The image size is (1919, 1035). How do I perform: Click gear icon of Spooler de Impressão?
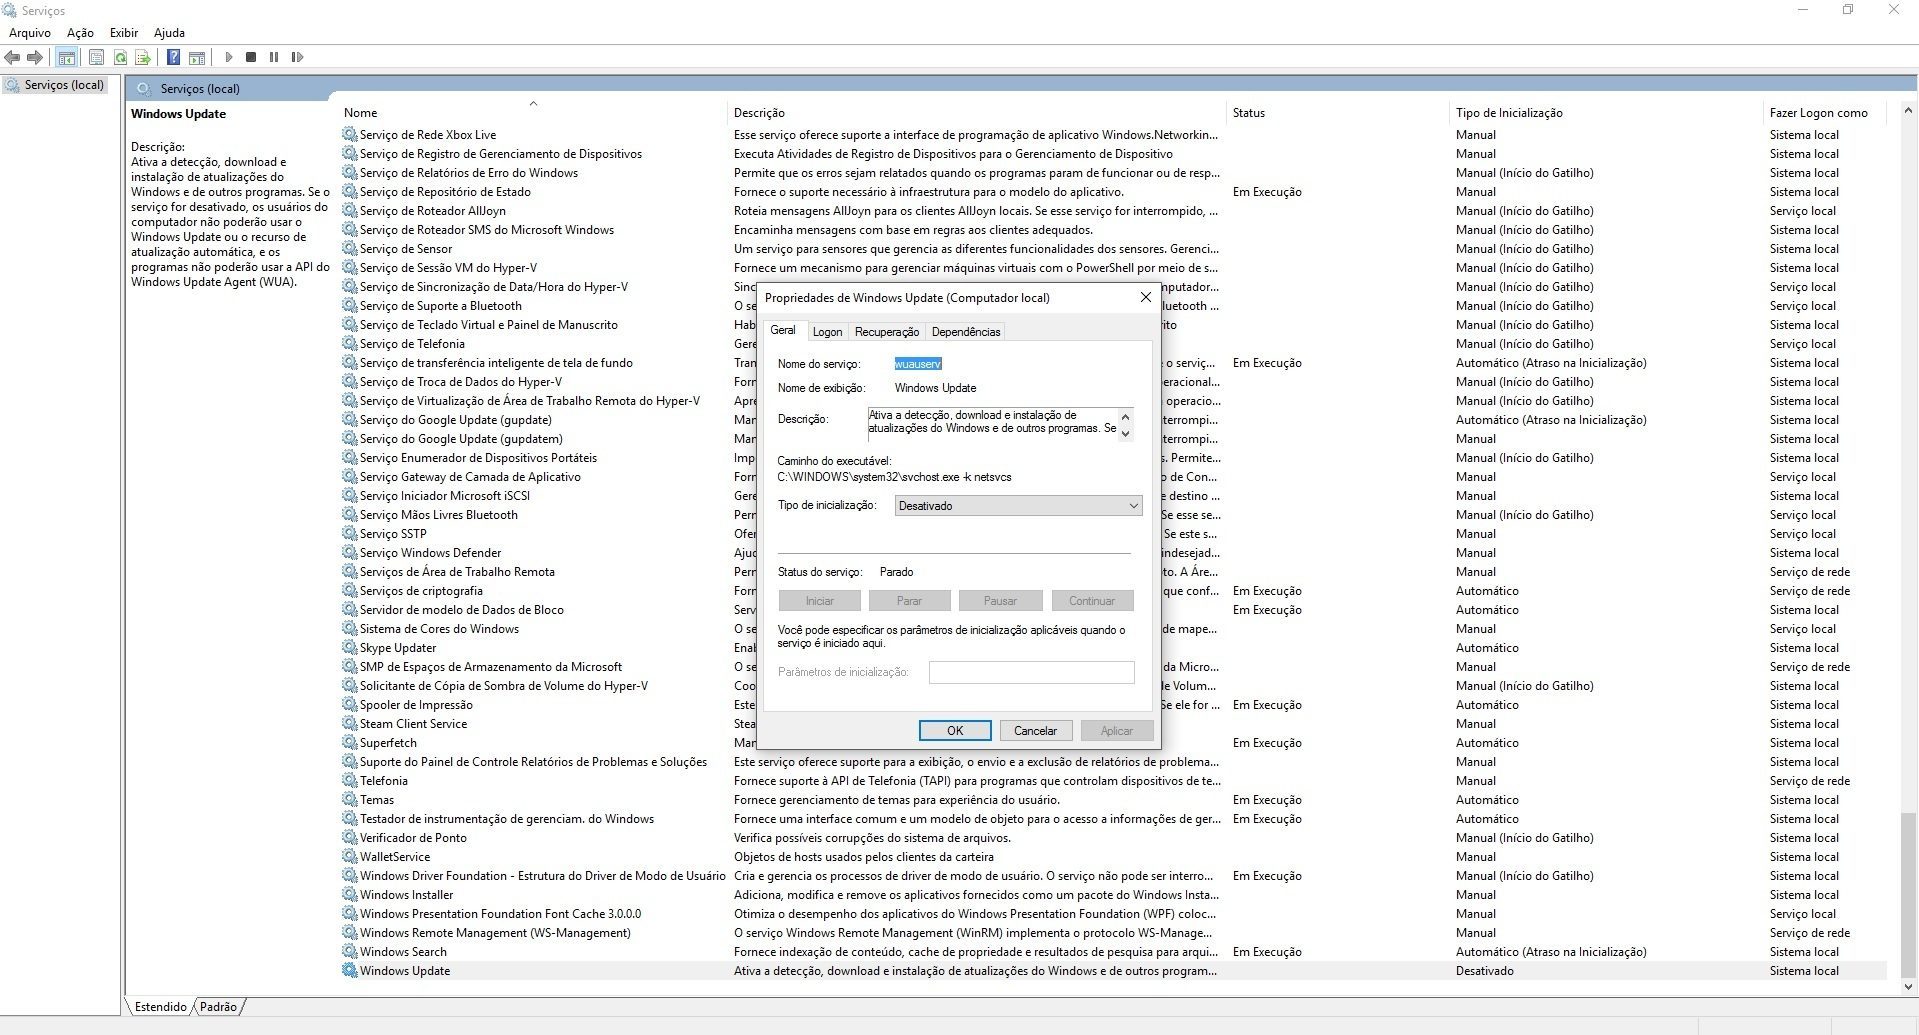click(349, 705)
